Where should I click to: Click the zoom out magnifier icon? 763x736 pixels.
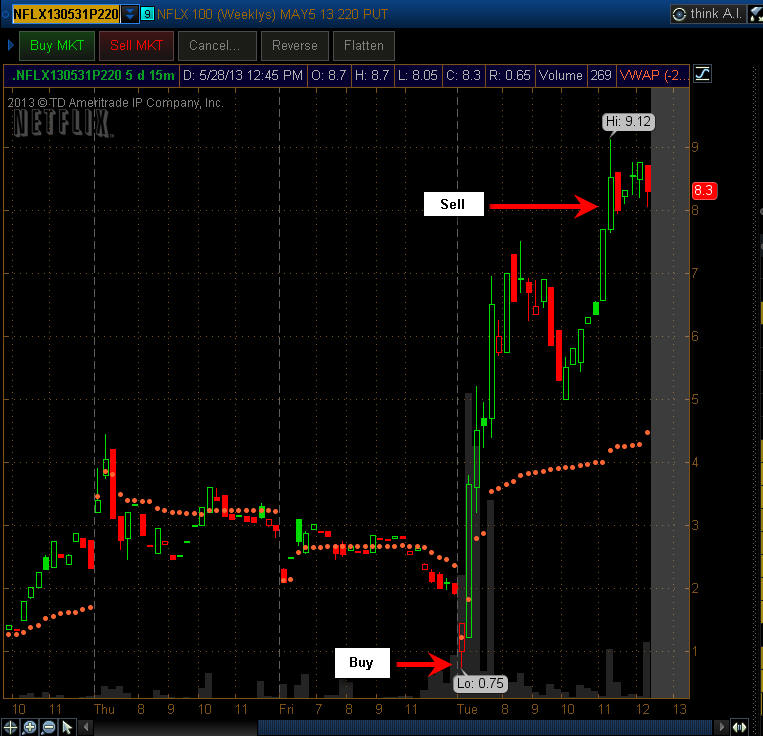coord(48,728)
